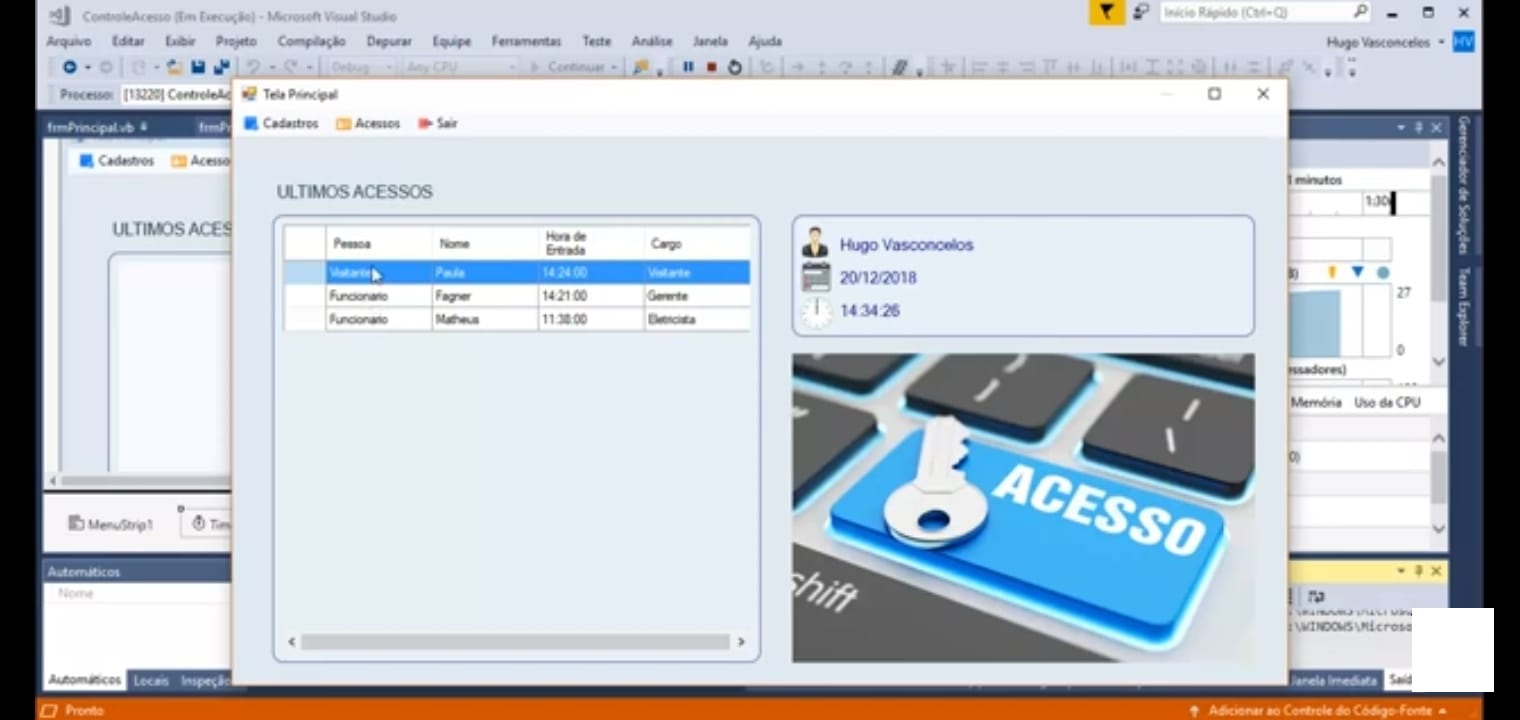The height and width of the screenshot is (720, 1520).
Task: Click Sair menu in Tela Principal window
Action: (438, 123)
